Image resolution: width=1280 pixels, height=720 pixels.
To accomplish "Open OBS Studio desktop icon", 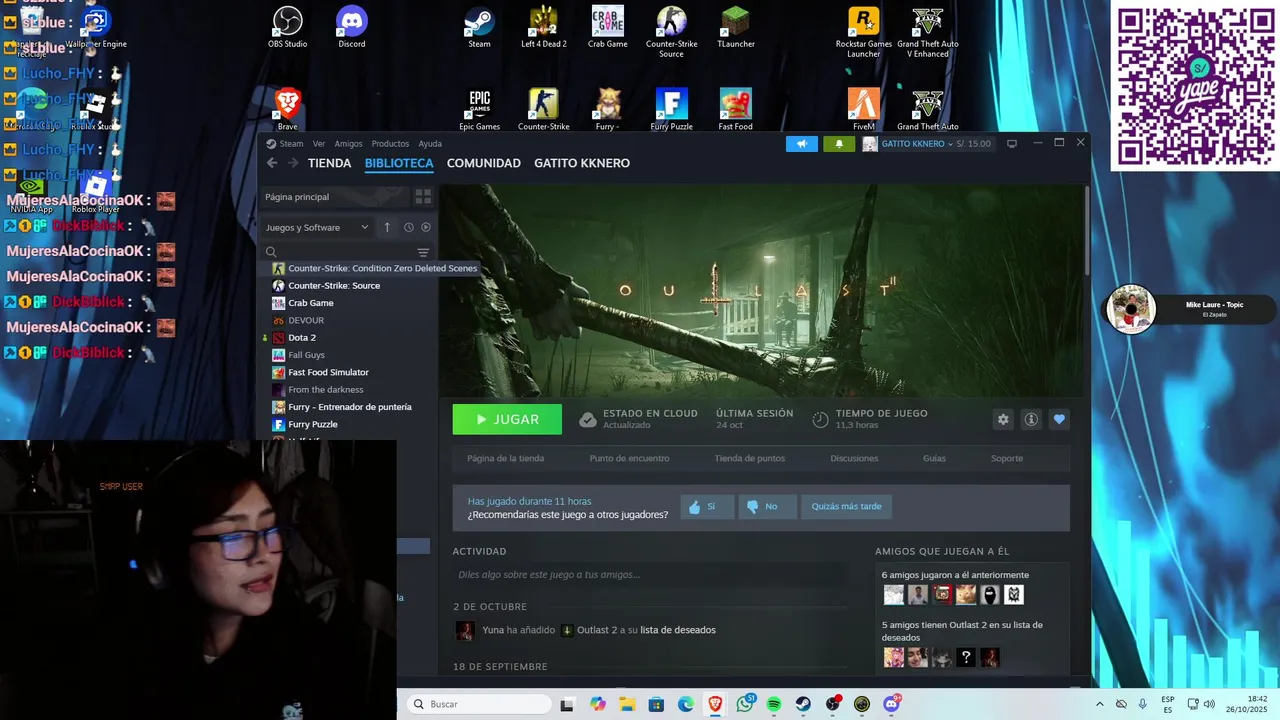I will pyautogui.click(x=287, y=28).
